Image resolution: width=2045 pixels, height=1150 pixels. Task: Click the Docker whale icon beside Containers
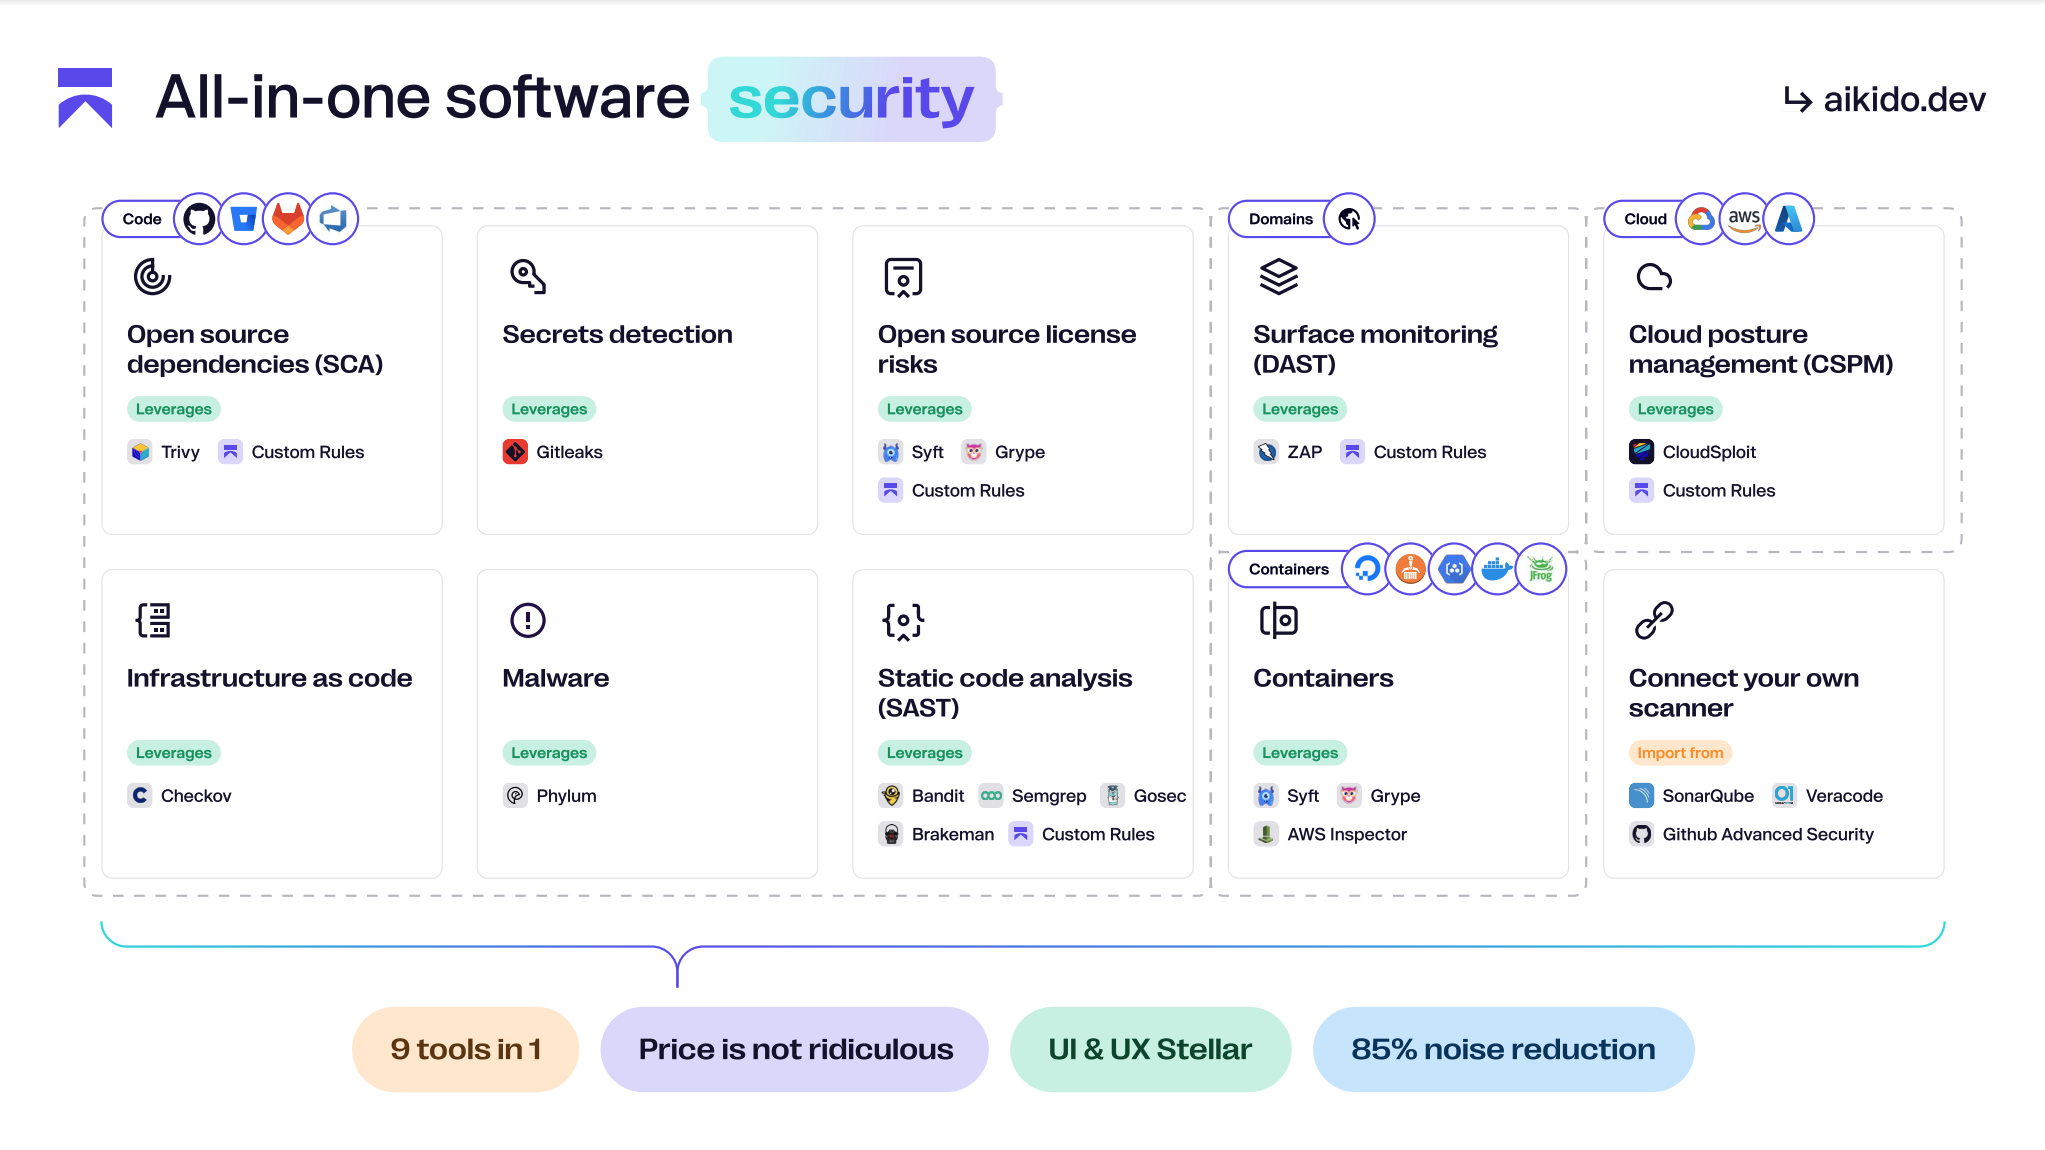pos(1496,569)
